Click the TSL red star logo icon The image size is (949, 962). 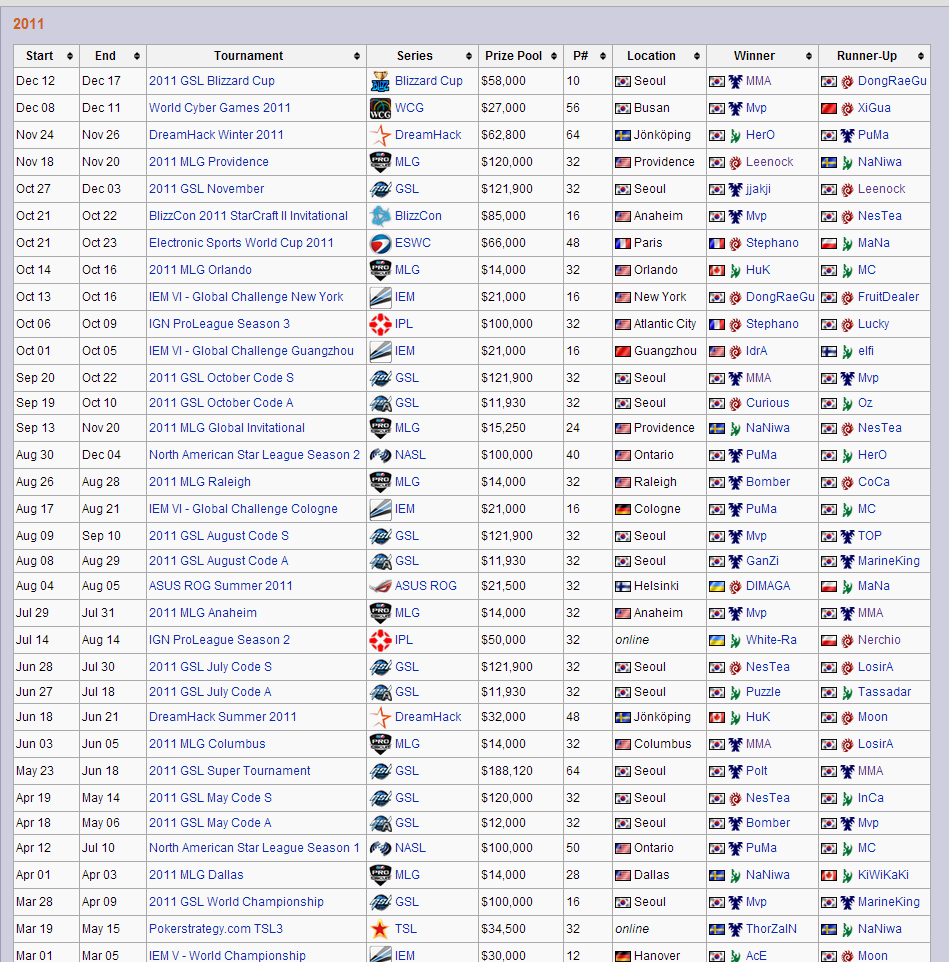point(380,929)
